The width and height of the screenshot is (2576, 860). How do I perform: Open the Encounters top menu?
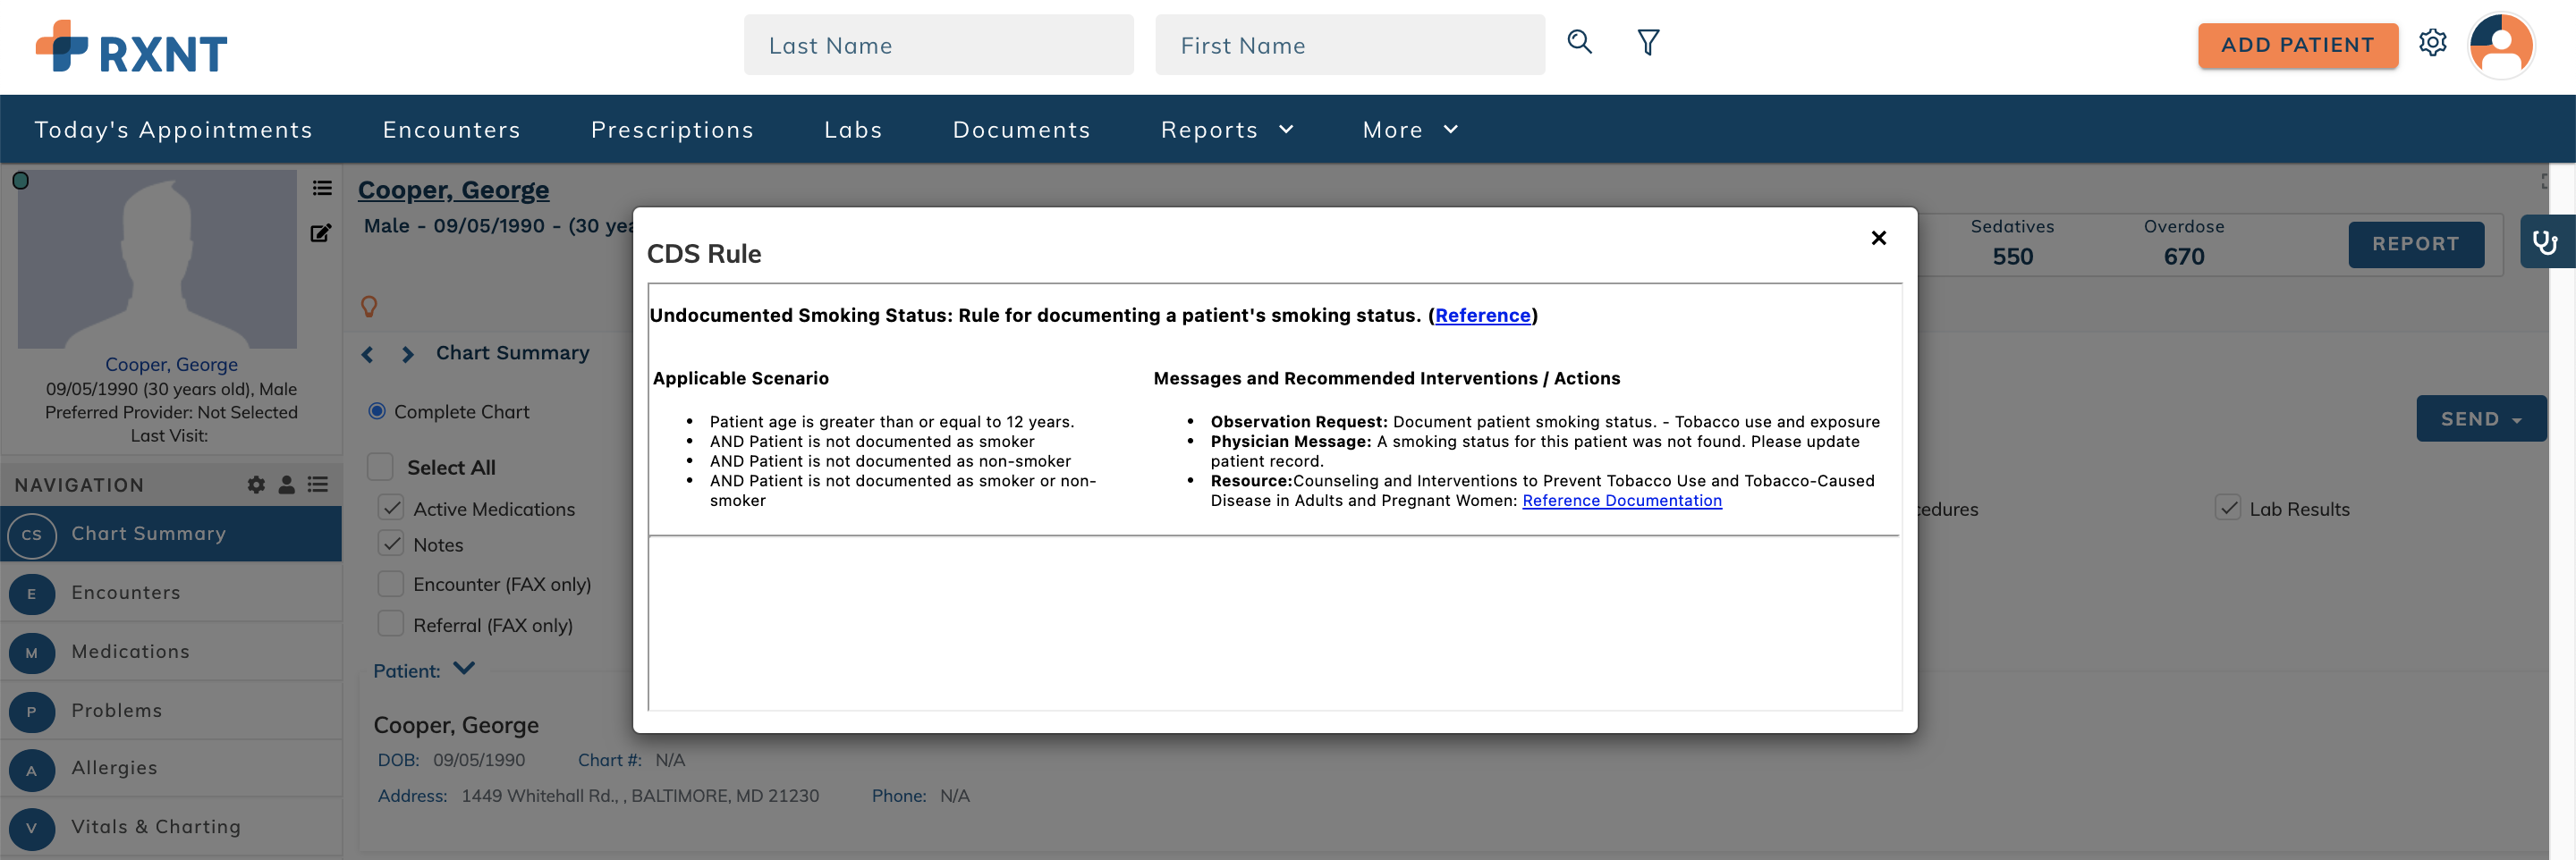coord(452,130)
